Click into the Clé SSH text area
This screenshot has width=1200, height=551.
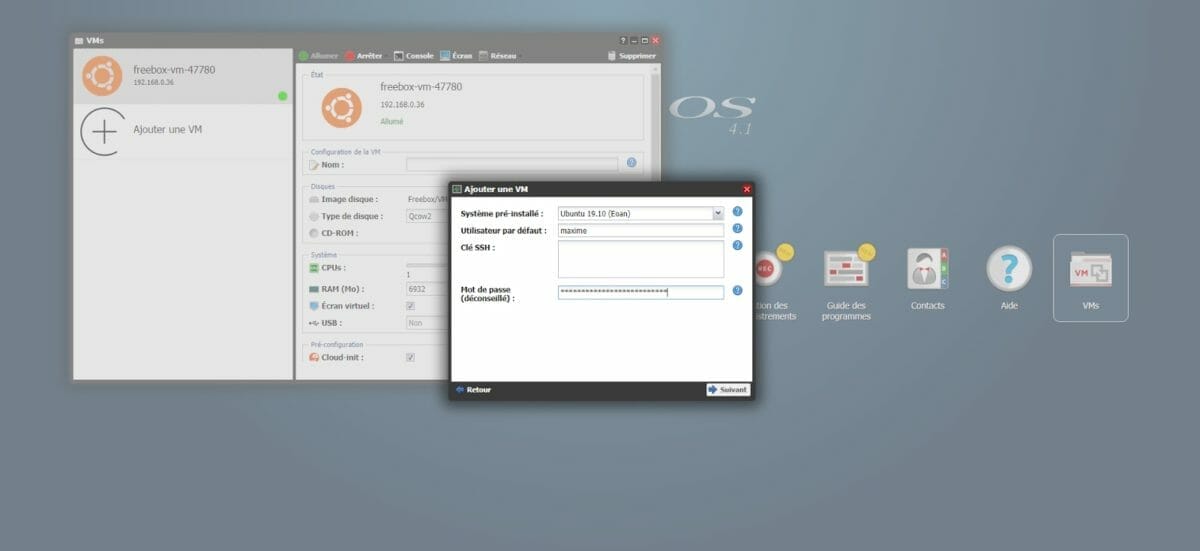click(x=640, y=259)
